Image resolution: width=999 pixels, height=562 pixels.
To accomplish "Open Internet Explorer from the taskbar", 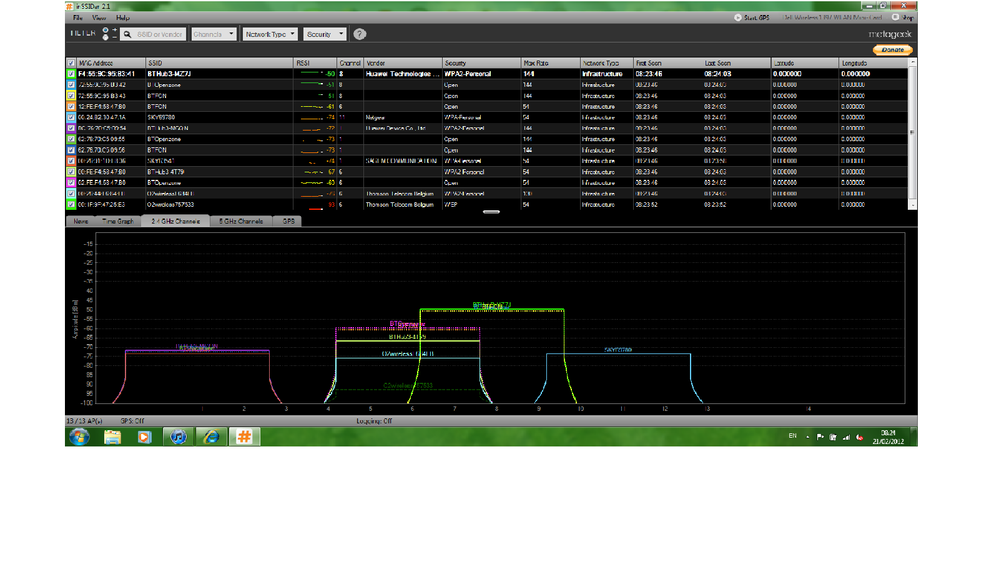I will click(211, 436).
